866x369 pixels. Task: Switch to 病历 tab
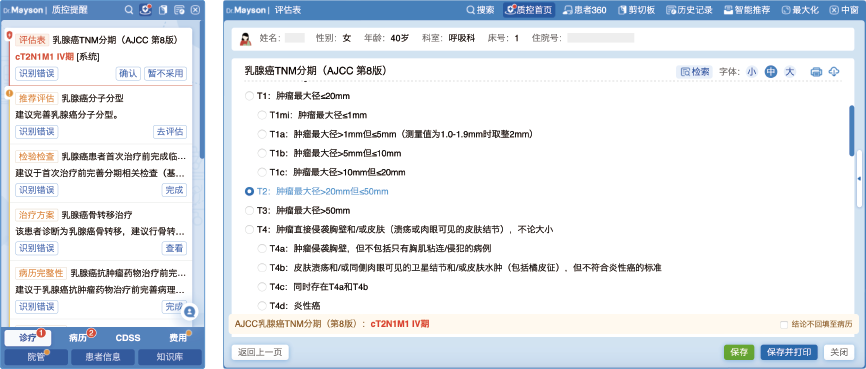pos(78,338)
